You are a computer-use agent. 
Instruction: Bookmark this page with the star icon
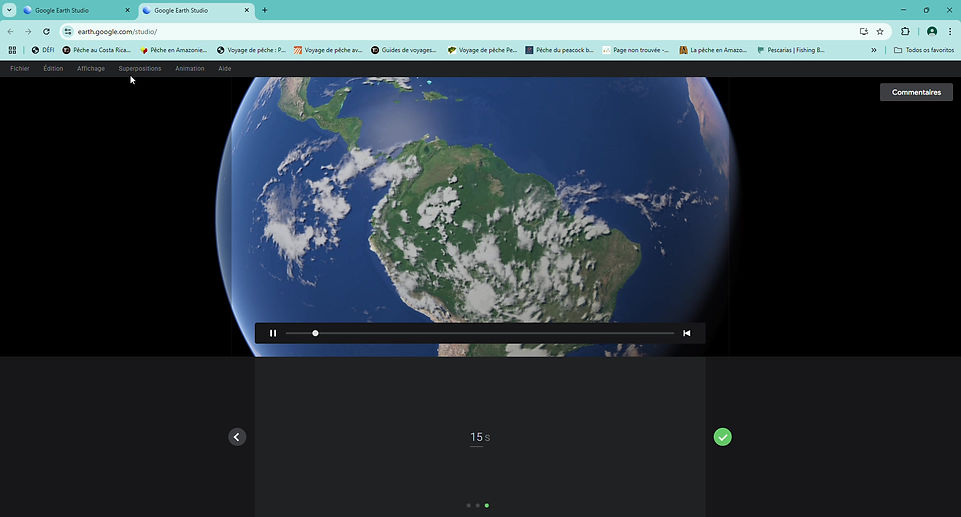click(x=880, y=31)
